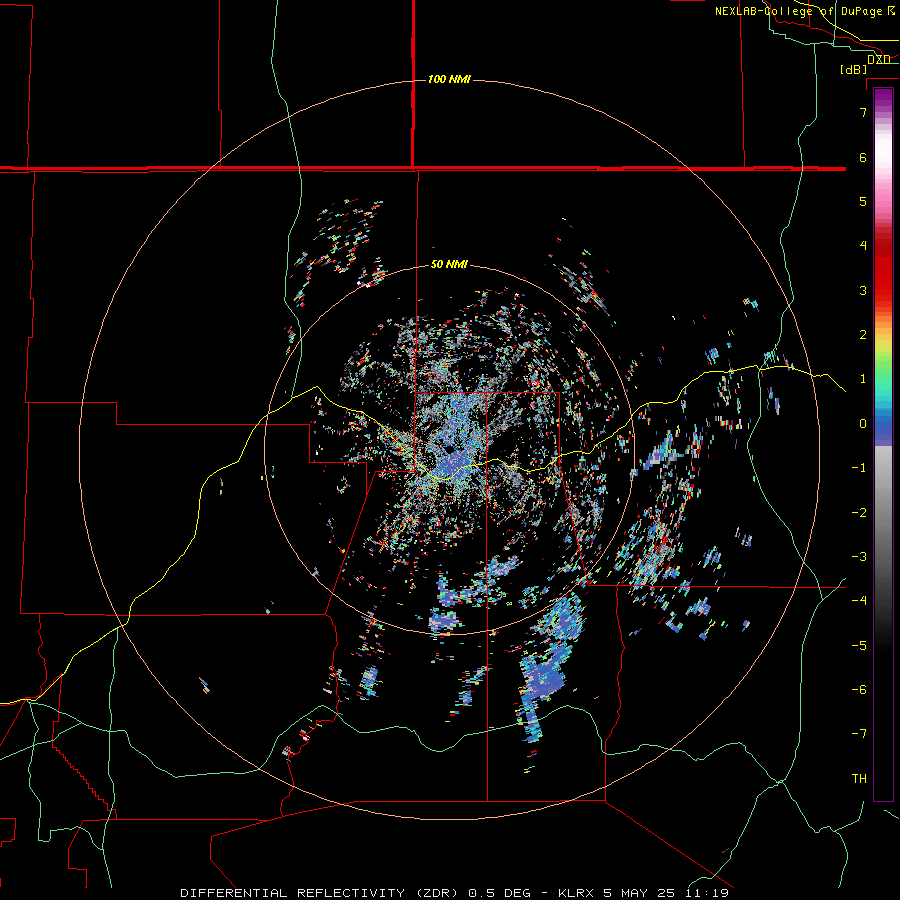This screenshot has height=900, width=900.
Task: Click the 11:19 timestamp
Action: click(707, 893)
